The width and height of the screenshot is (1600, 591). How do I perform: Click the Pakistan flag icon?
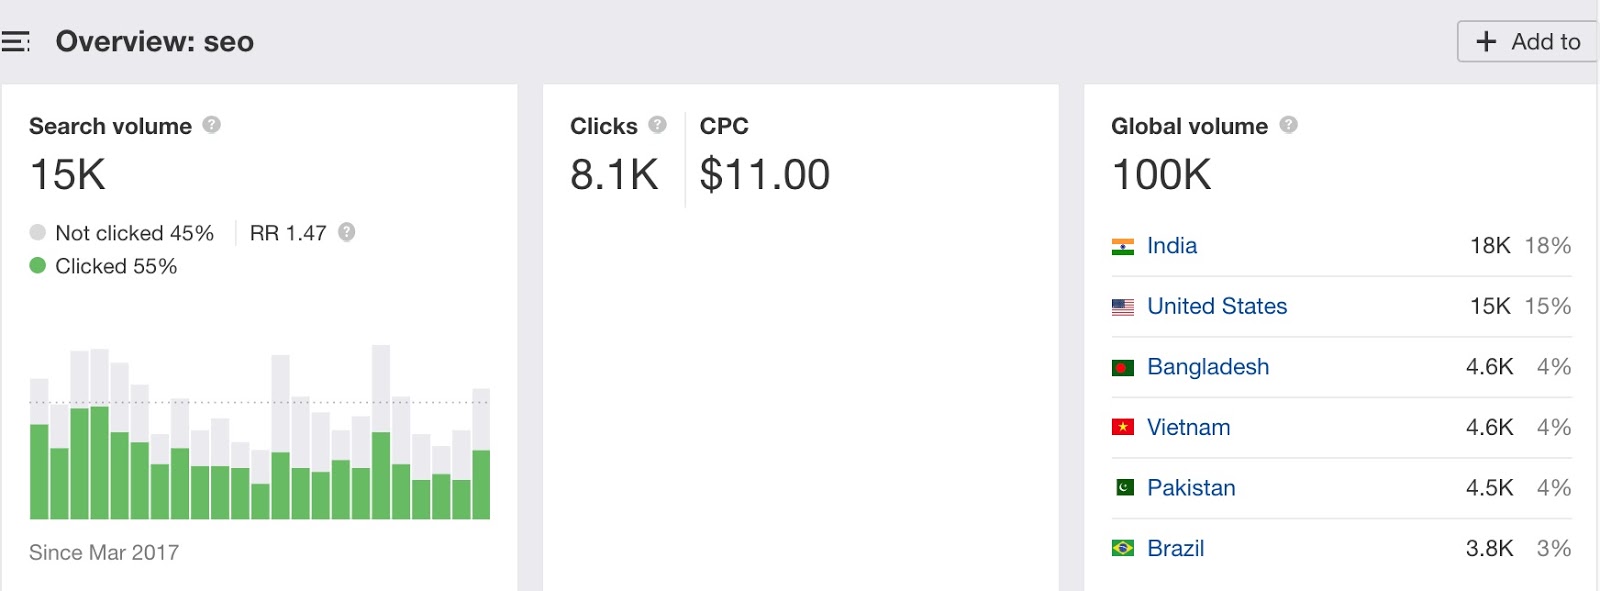pos(1124,488)
